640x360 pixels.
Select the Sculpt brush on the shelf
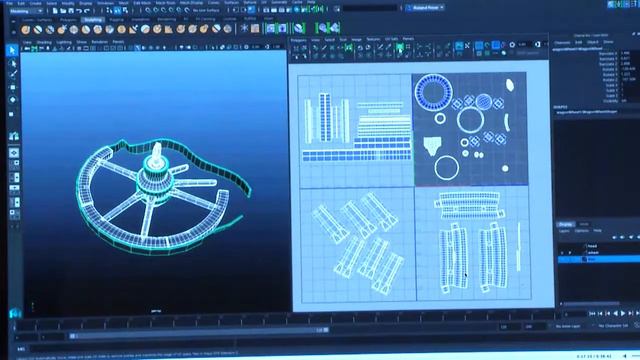click(26, 29)
